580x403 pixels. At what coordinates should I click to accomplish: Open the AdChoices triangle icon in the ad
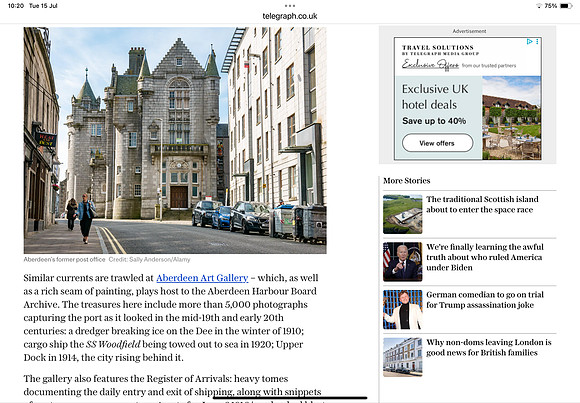point(530,41)
